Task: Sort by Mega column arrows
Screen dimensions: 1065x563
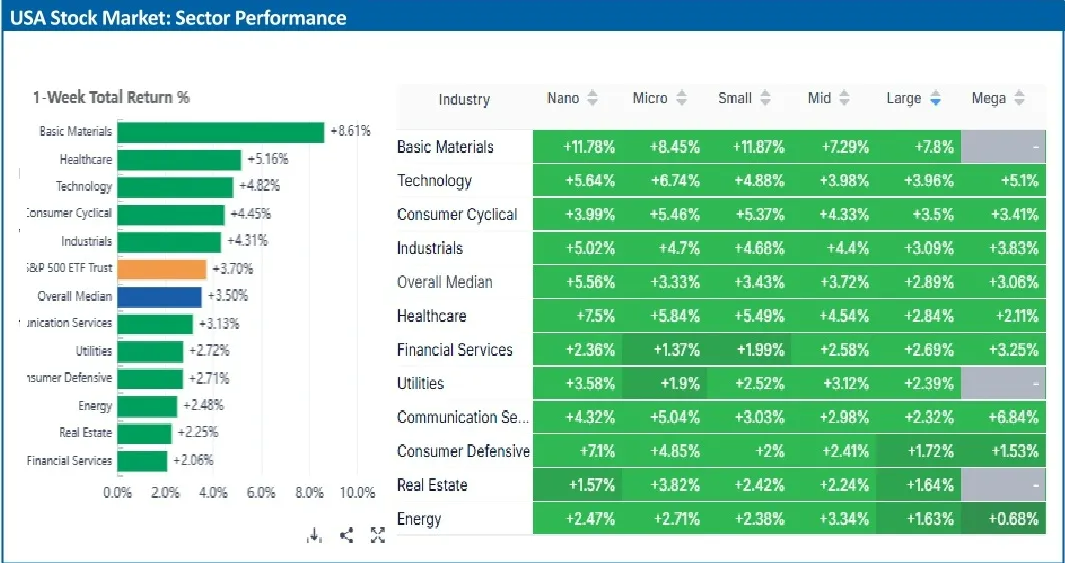Action: click(x=1019, y=99)
